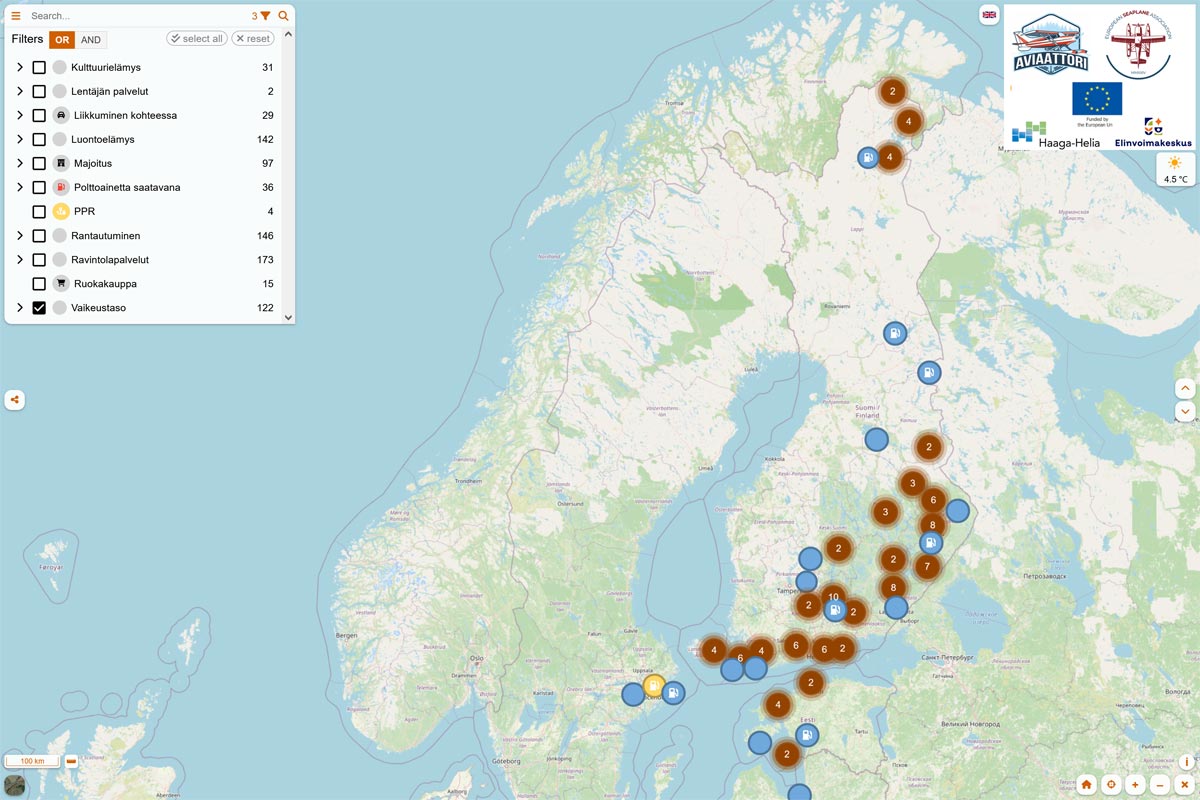Open the hamburger menu in the search panel
The image size is (1200, 800).
(16, 16)
